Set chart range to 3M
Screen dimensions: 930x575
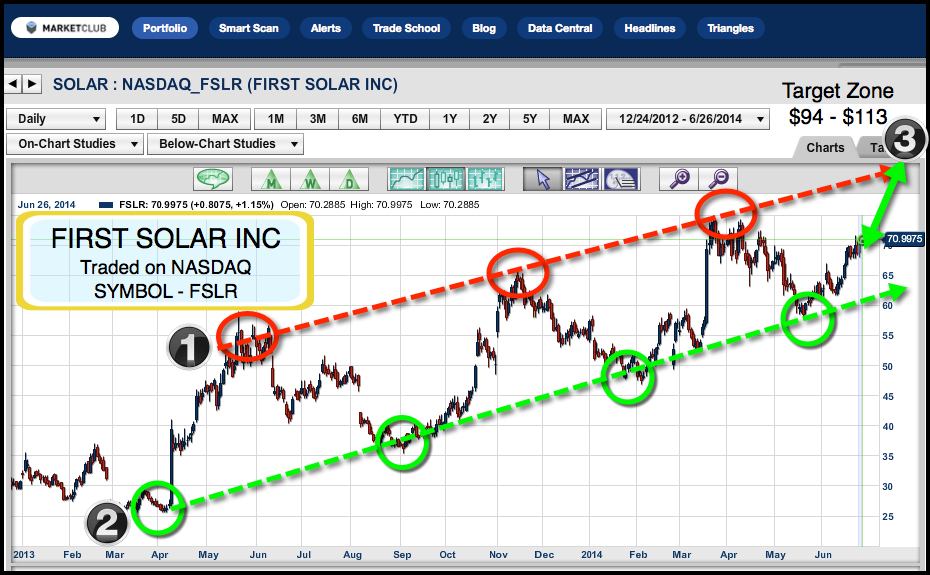[318, 119]
